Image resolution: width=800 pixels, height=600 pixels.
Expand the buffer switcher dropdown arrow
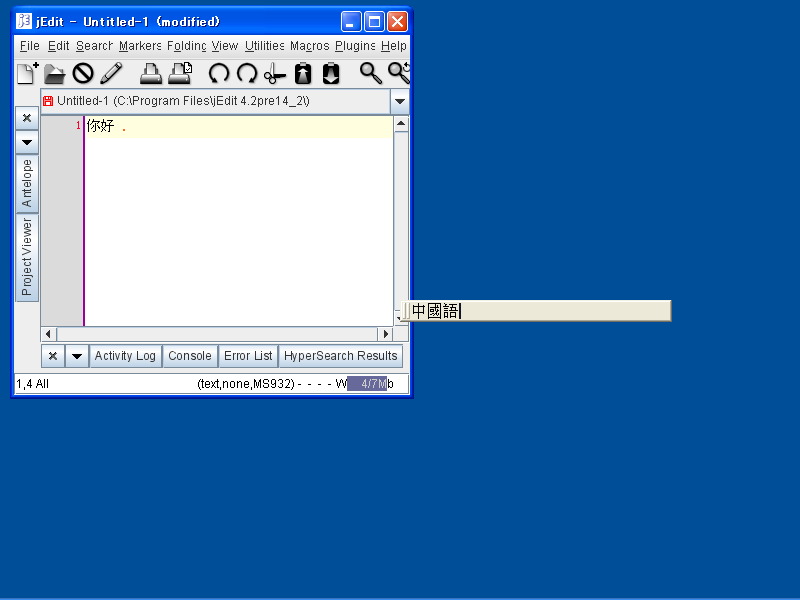(x=400, y=101)
